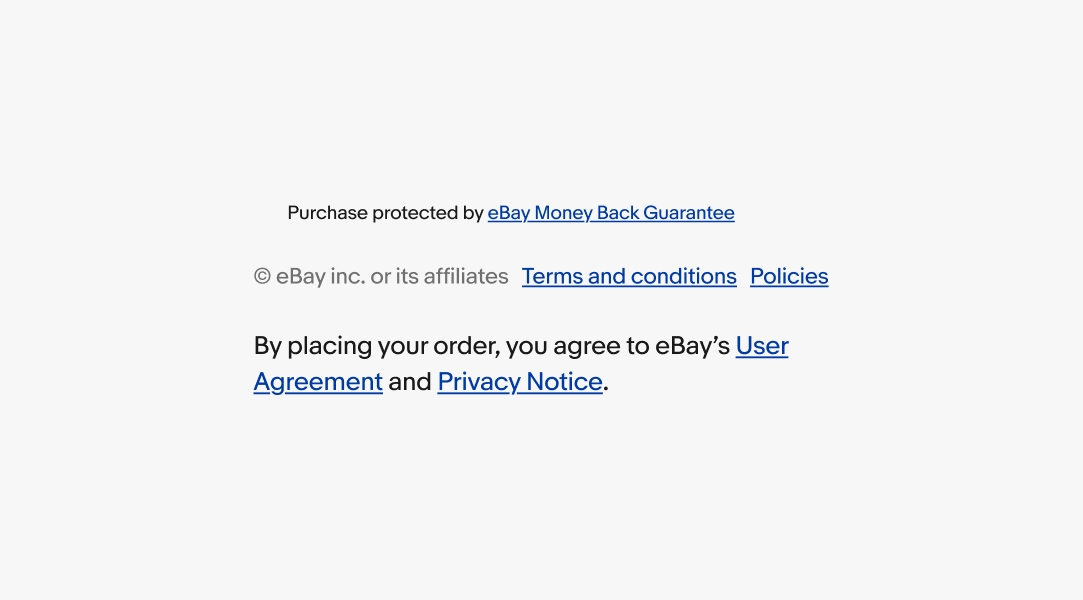1083x600 pixels.
Task: Check purchase protection via Money Back Guarantee
Action: (610, 212)
